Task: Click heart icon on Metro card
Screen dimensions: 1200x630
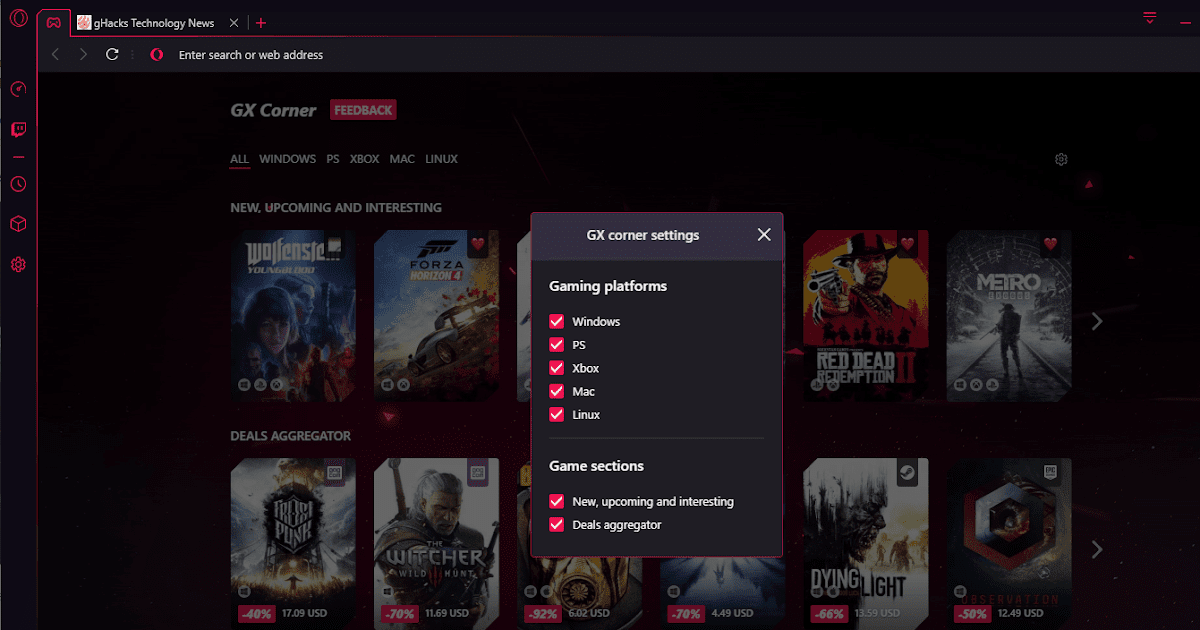Action: [1051, 244]
